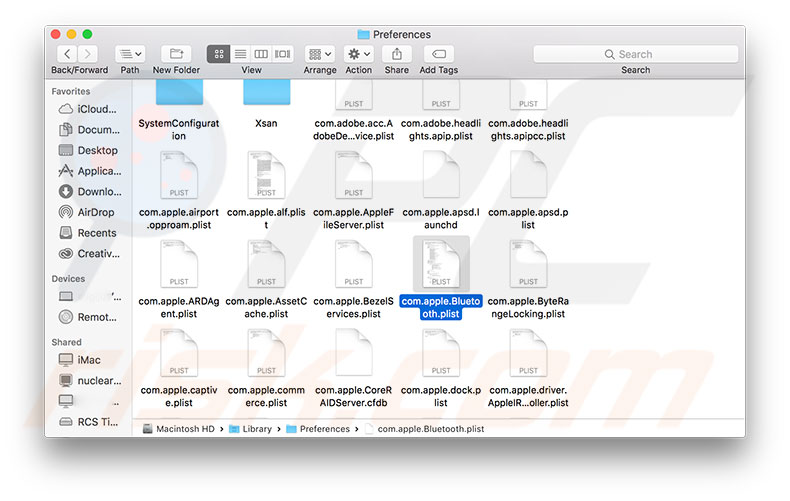The width and height of the screenshot is (790, 501).
Task: Click Library in path bar
Action: click(250, 429)
